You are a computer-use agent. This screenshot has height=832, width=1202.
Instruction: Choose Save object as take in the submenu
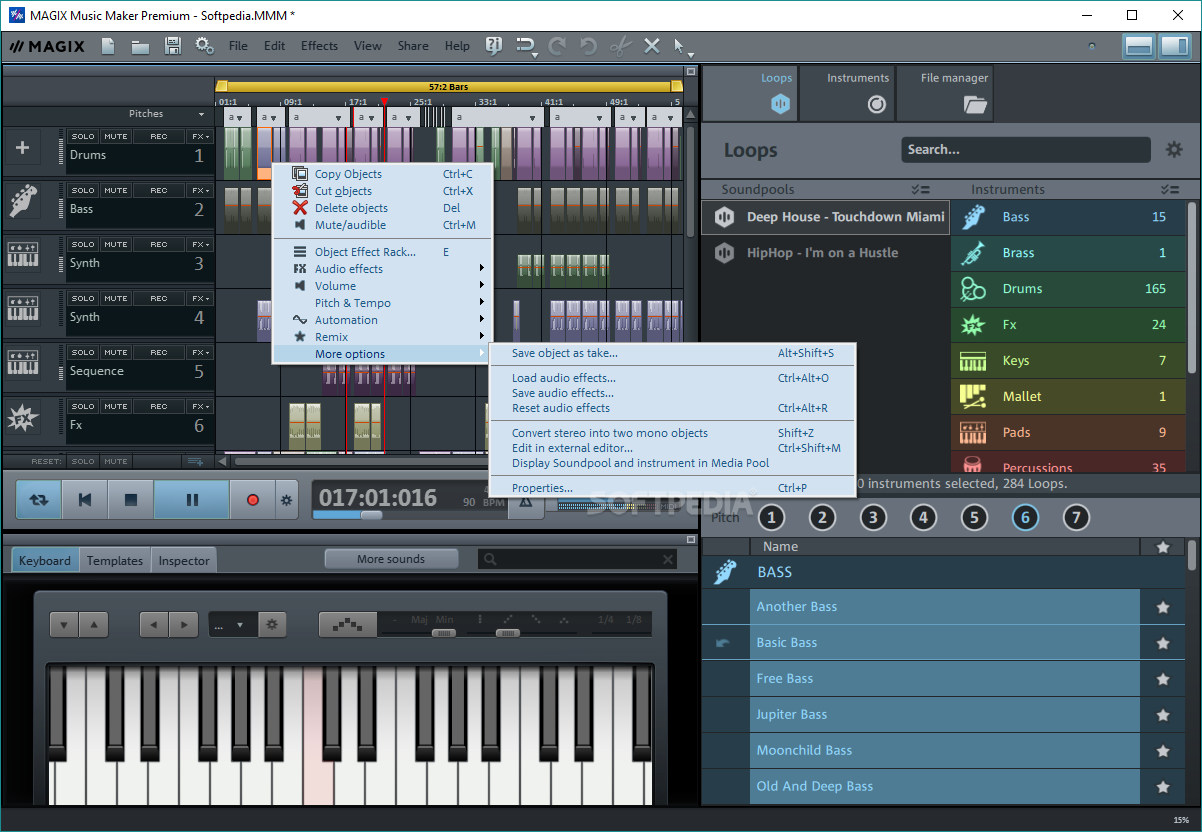point(672,353)
